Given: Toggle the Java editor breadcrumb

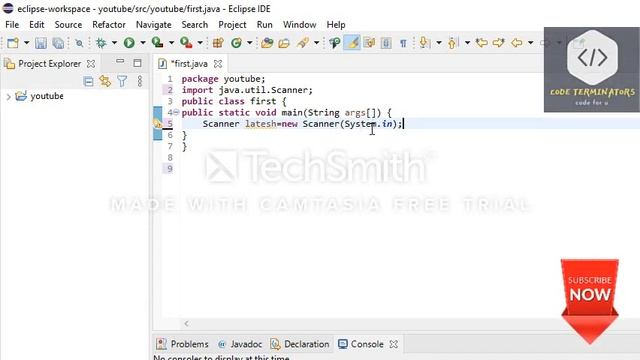Looking at the screenshot, I should 335,42.
